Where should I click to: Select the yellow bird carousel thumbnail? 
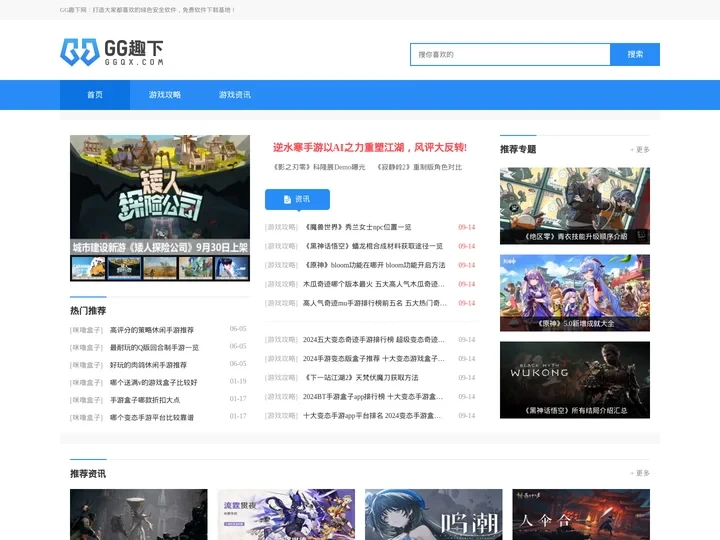click(x=88, y=268)
